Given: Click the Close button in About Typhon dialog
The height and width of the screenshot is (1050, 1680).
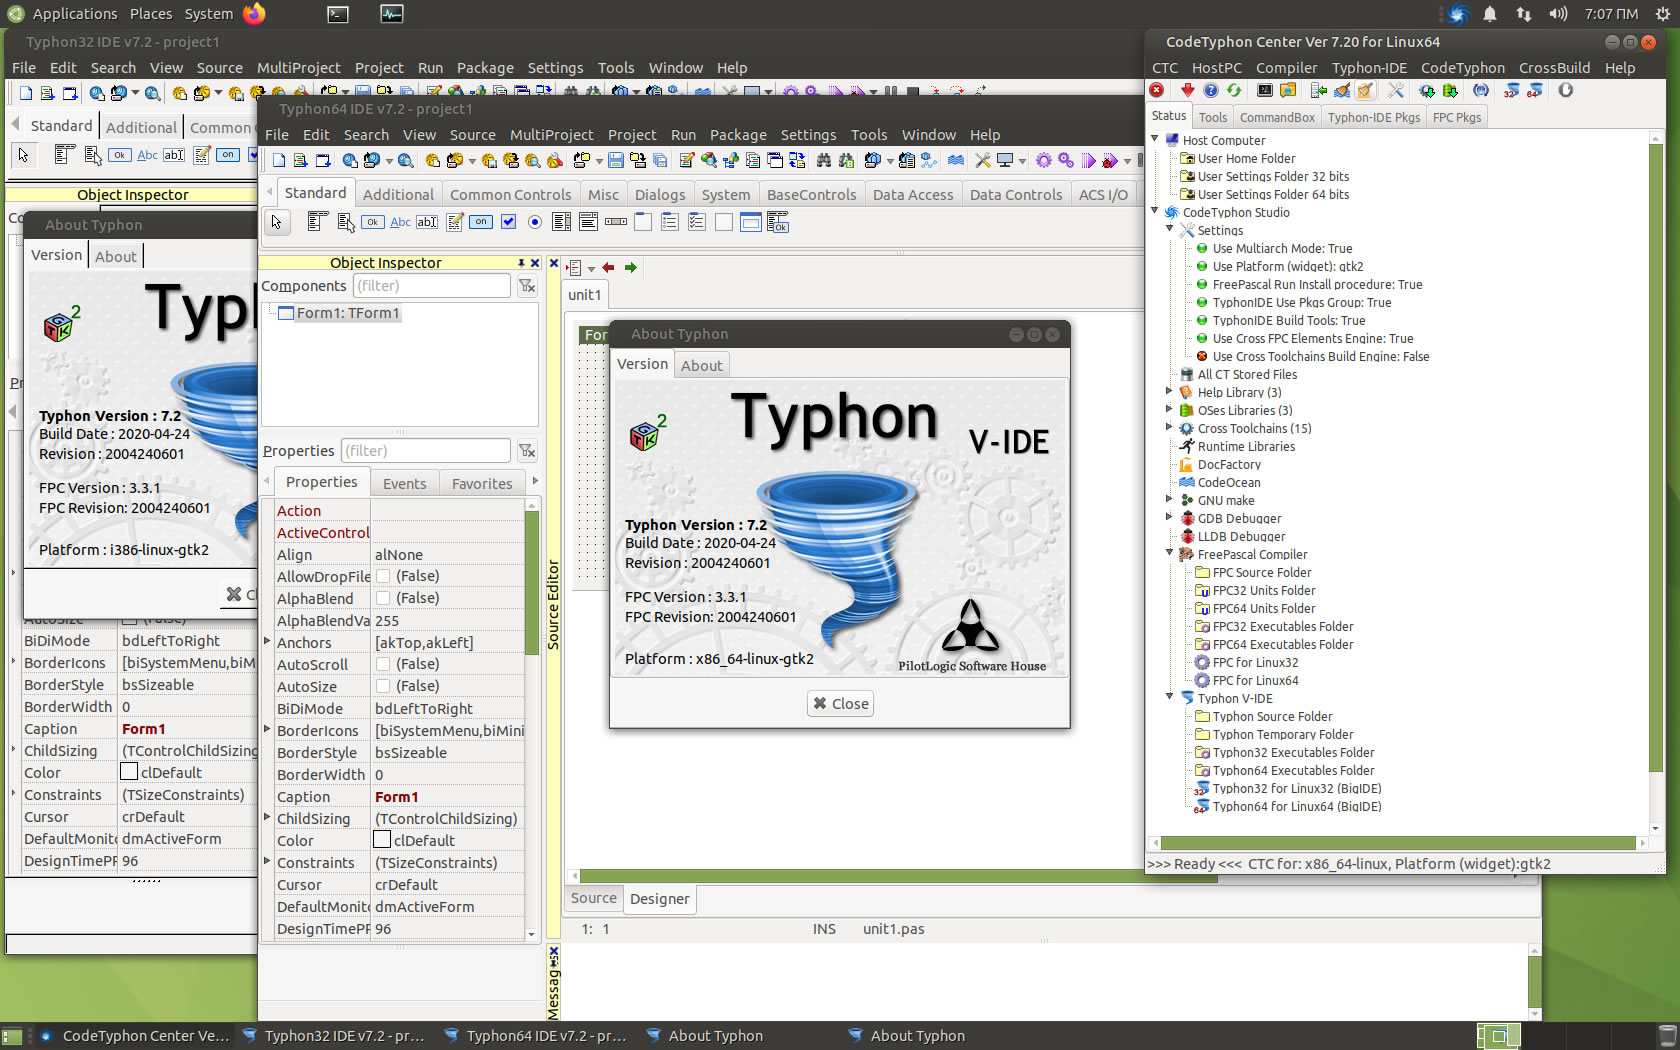Looking at the screenshot, I should (x=841, y=704).
